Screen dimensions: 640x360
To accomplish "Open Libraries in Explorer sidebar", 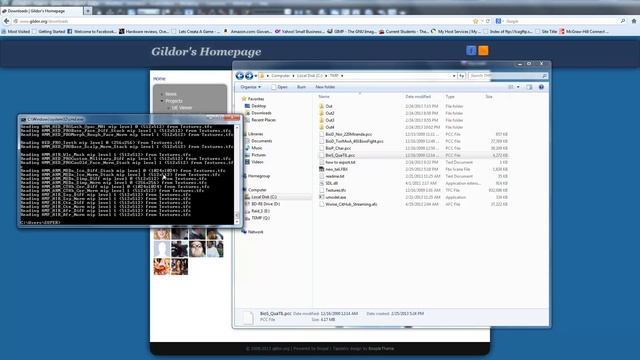I will [x=255, y=134].
